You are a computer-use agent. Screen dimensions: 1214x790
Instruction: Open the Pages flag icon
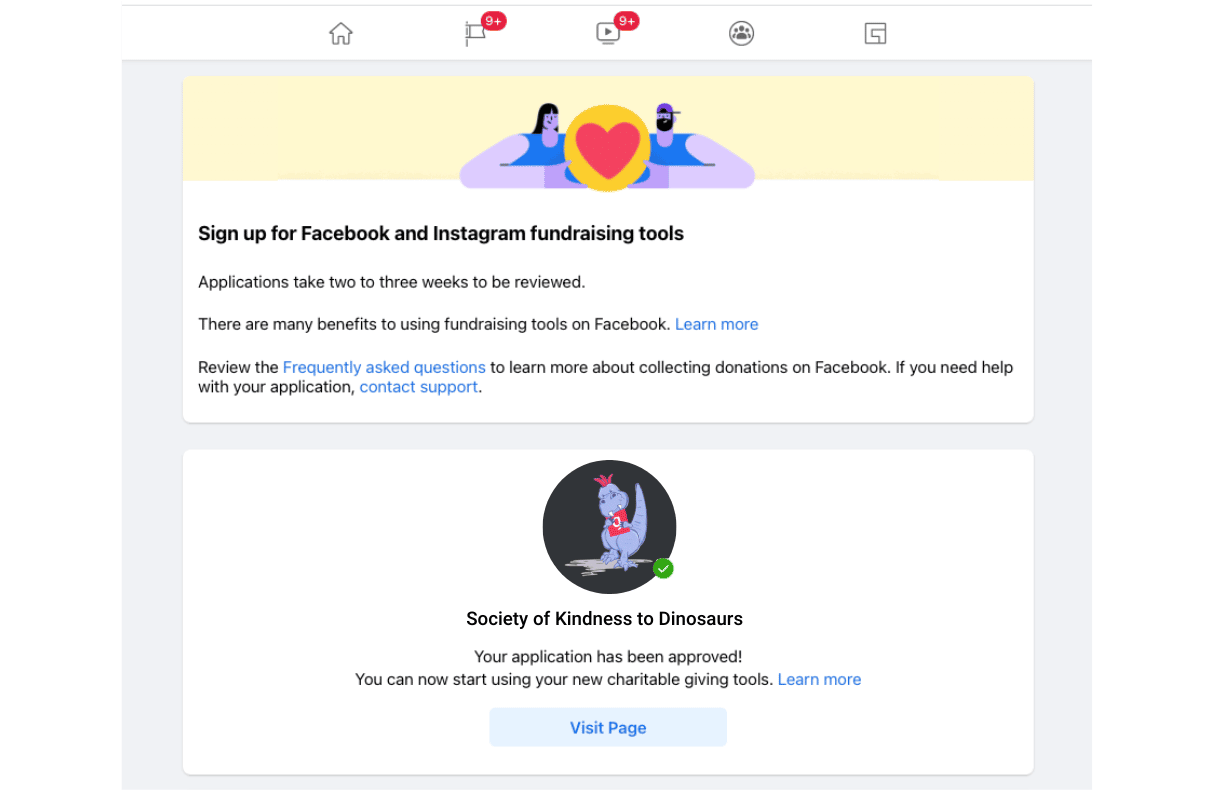475,34
